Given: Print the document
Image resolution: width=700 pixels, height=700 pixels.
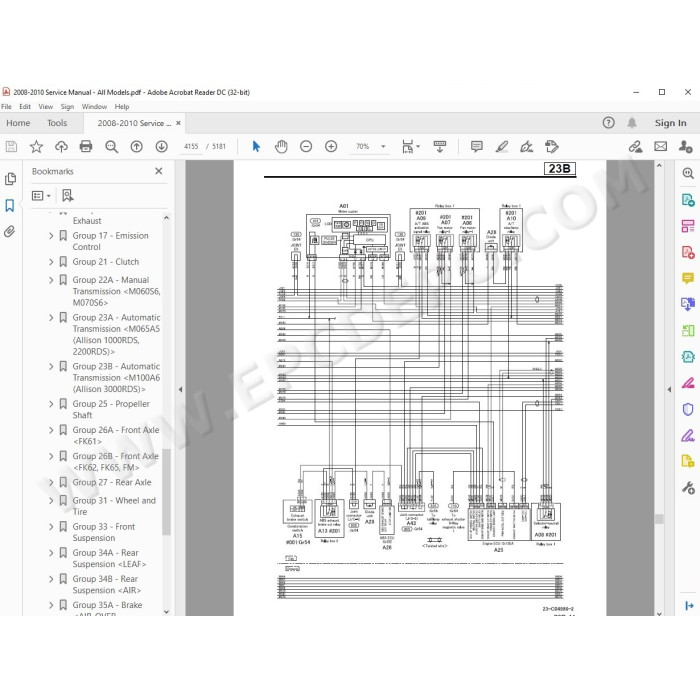Looking at the screenshot, I should [86, 146].
